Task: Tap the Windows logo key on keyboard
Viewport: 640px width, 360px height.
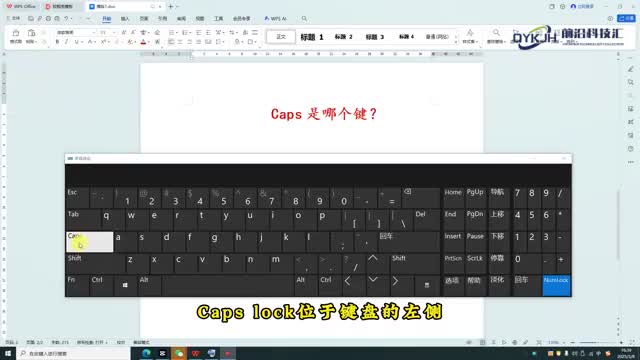Action: (x=125, y=285)
